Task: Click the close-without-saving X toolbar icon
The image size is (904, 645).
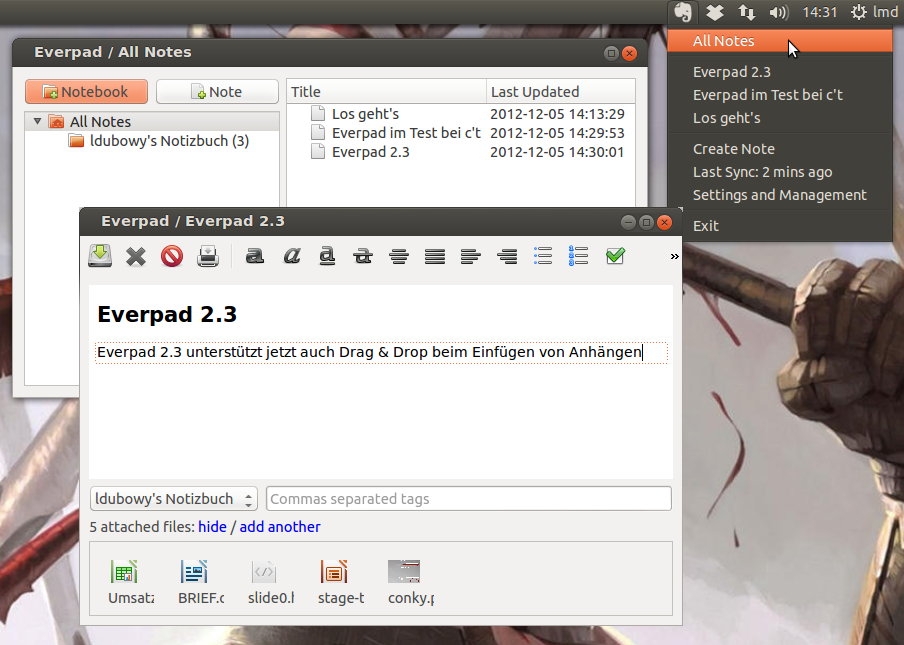Action: coord(136,256)
